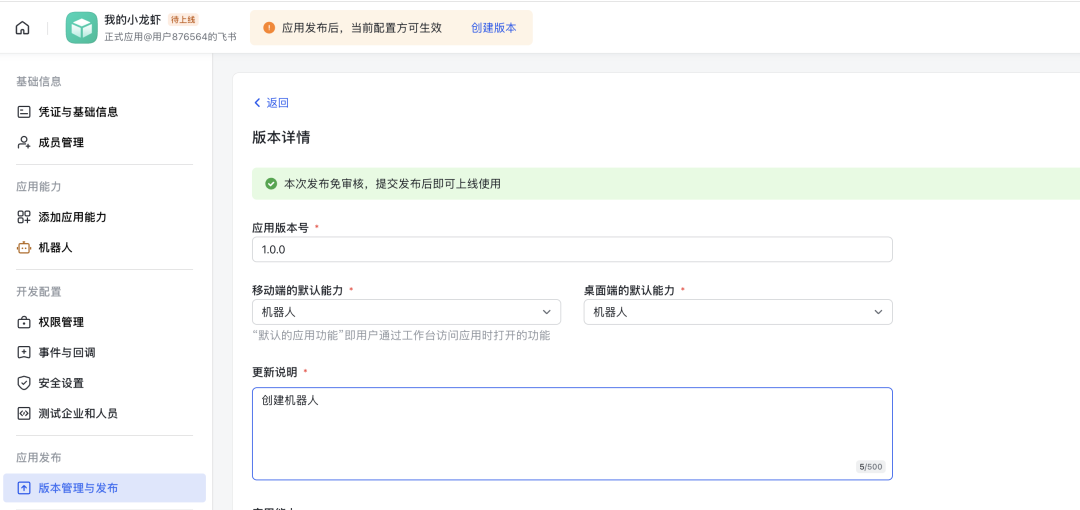This screenshot has width=1080, height=510.
Task: Select 版本管理与发布 menu item
Action: [105, 488]
